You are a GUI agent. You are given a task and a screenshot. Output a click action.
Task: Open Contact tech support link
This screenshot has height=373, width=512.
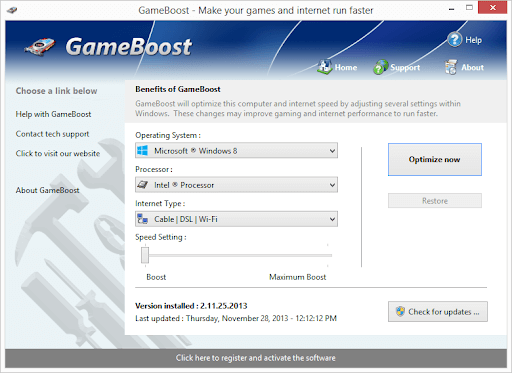click(52, 134)
